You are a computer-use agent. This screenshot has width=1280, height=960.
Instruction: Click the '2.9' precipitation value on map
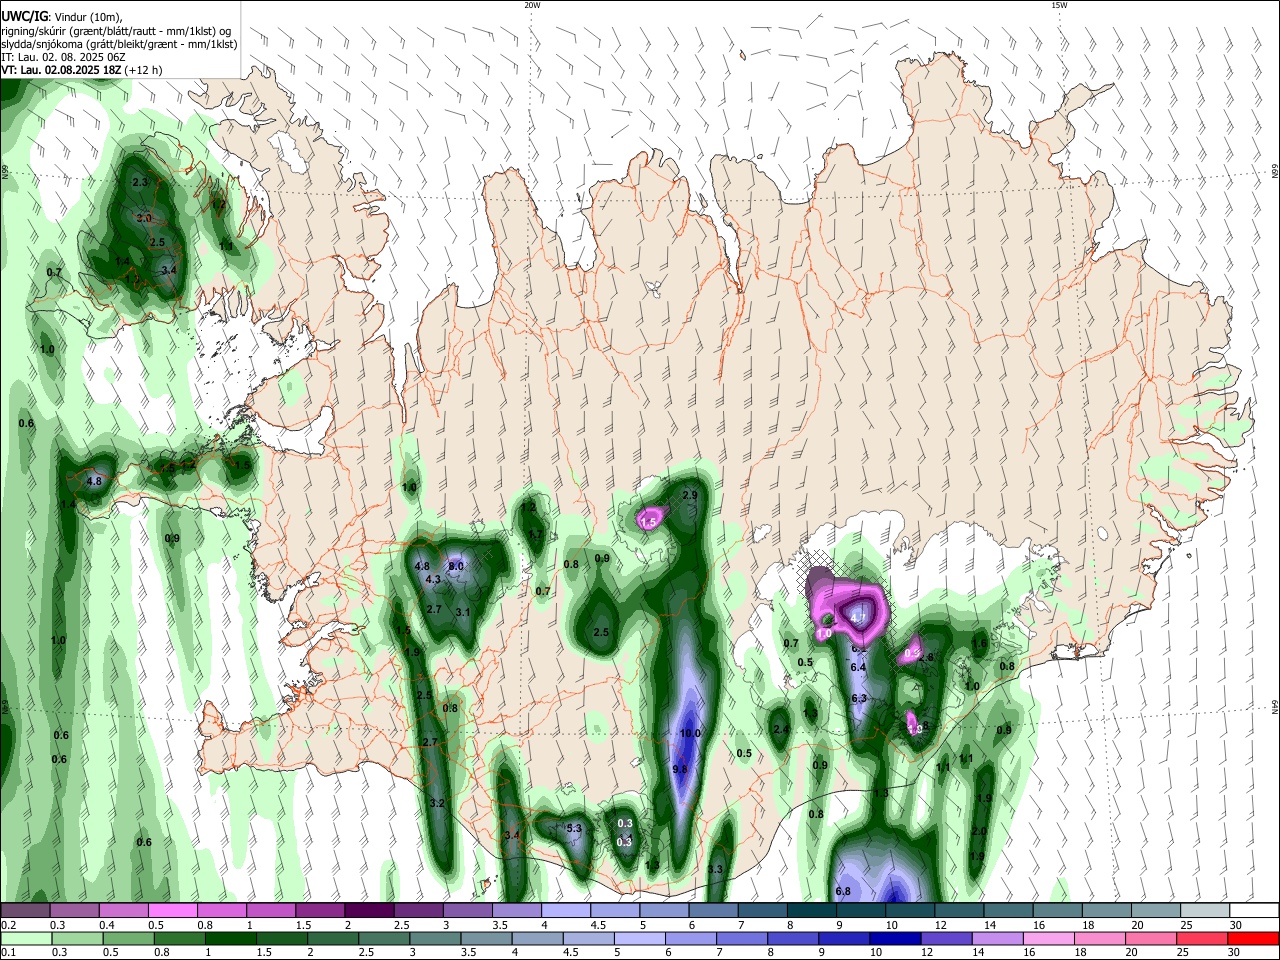click(689, 496)
